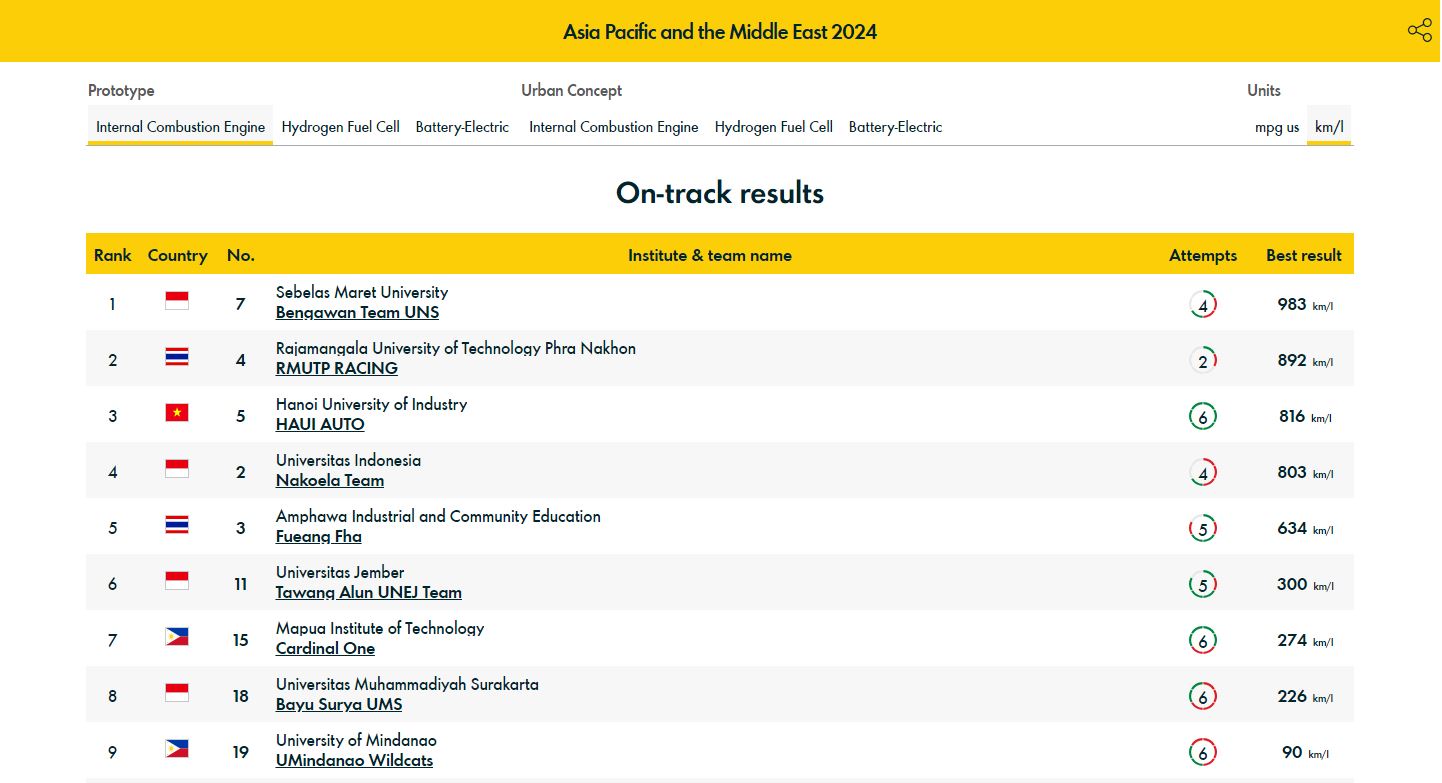Visit the Tawang Alun UNEJ Team page
This screenshot has width=1442, height=783.
[368, 593]
